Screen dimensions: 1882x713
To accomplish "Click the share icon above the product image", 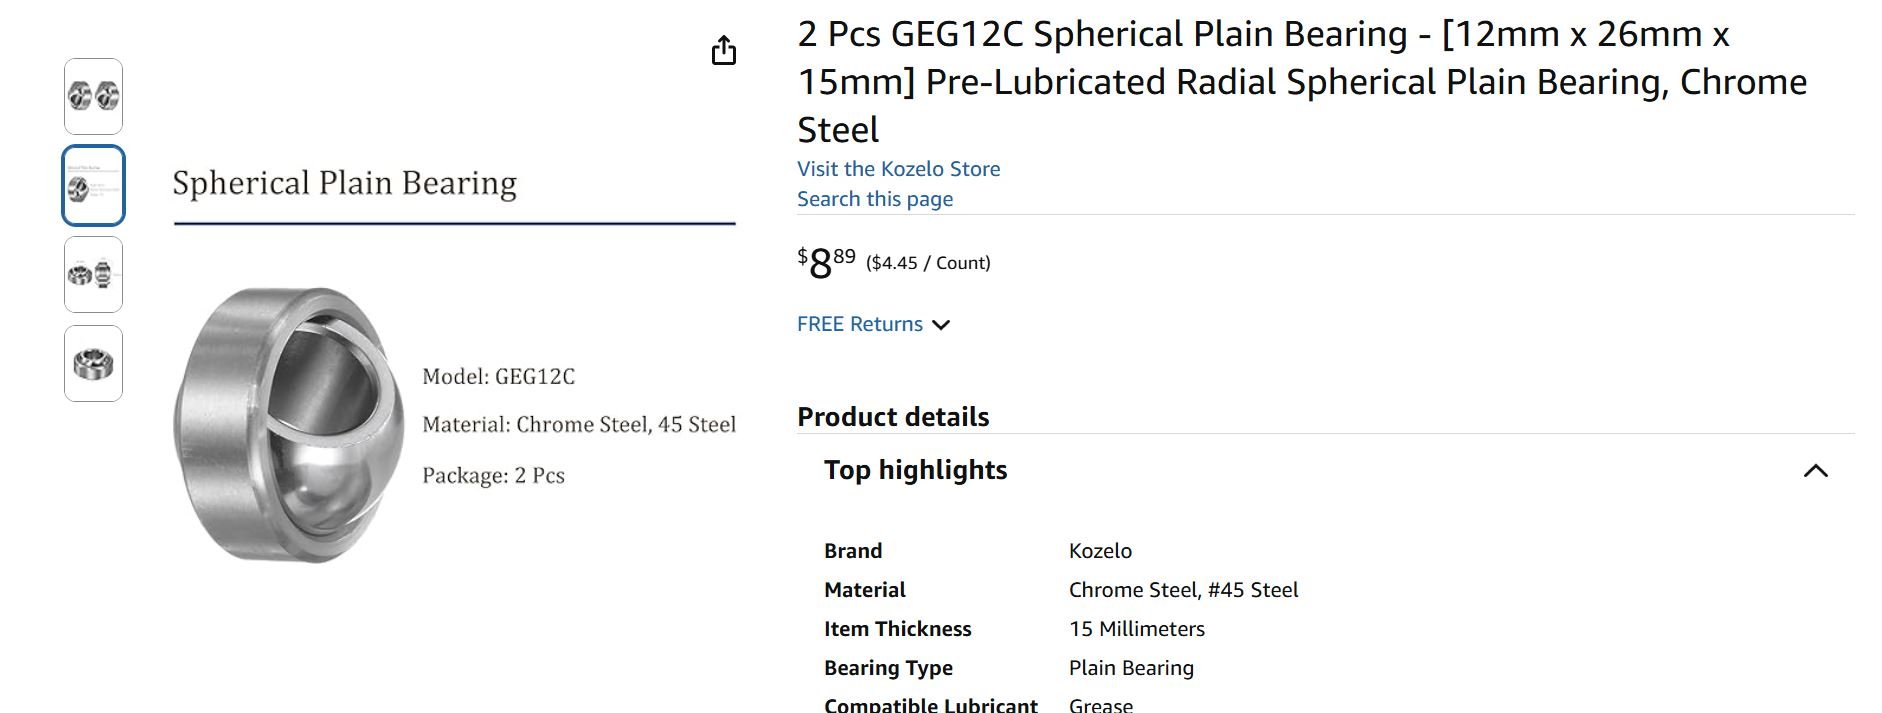I will click(x=724, y=51).
